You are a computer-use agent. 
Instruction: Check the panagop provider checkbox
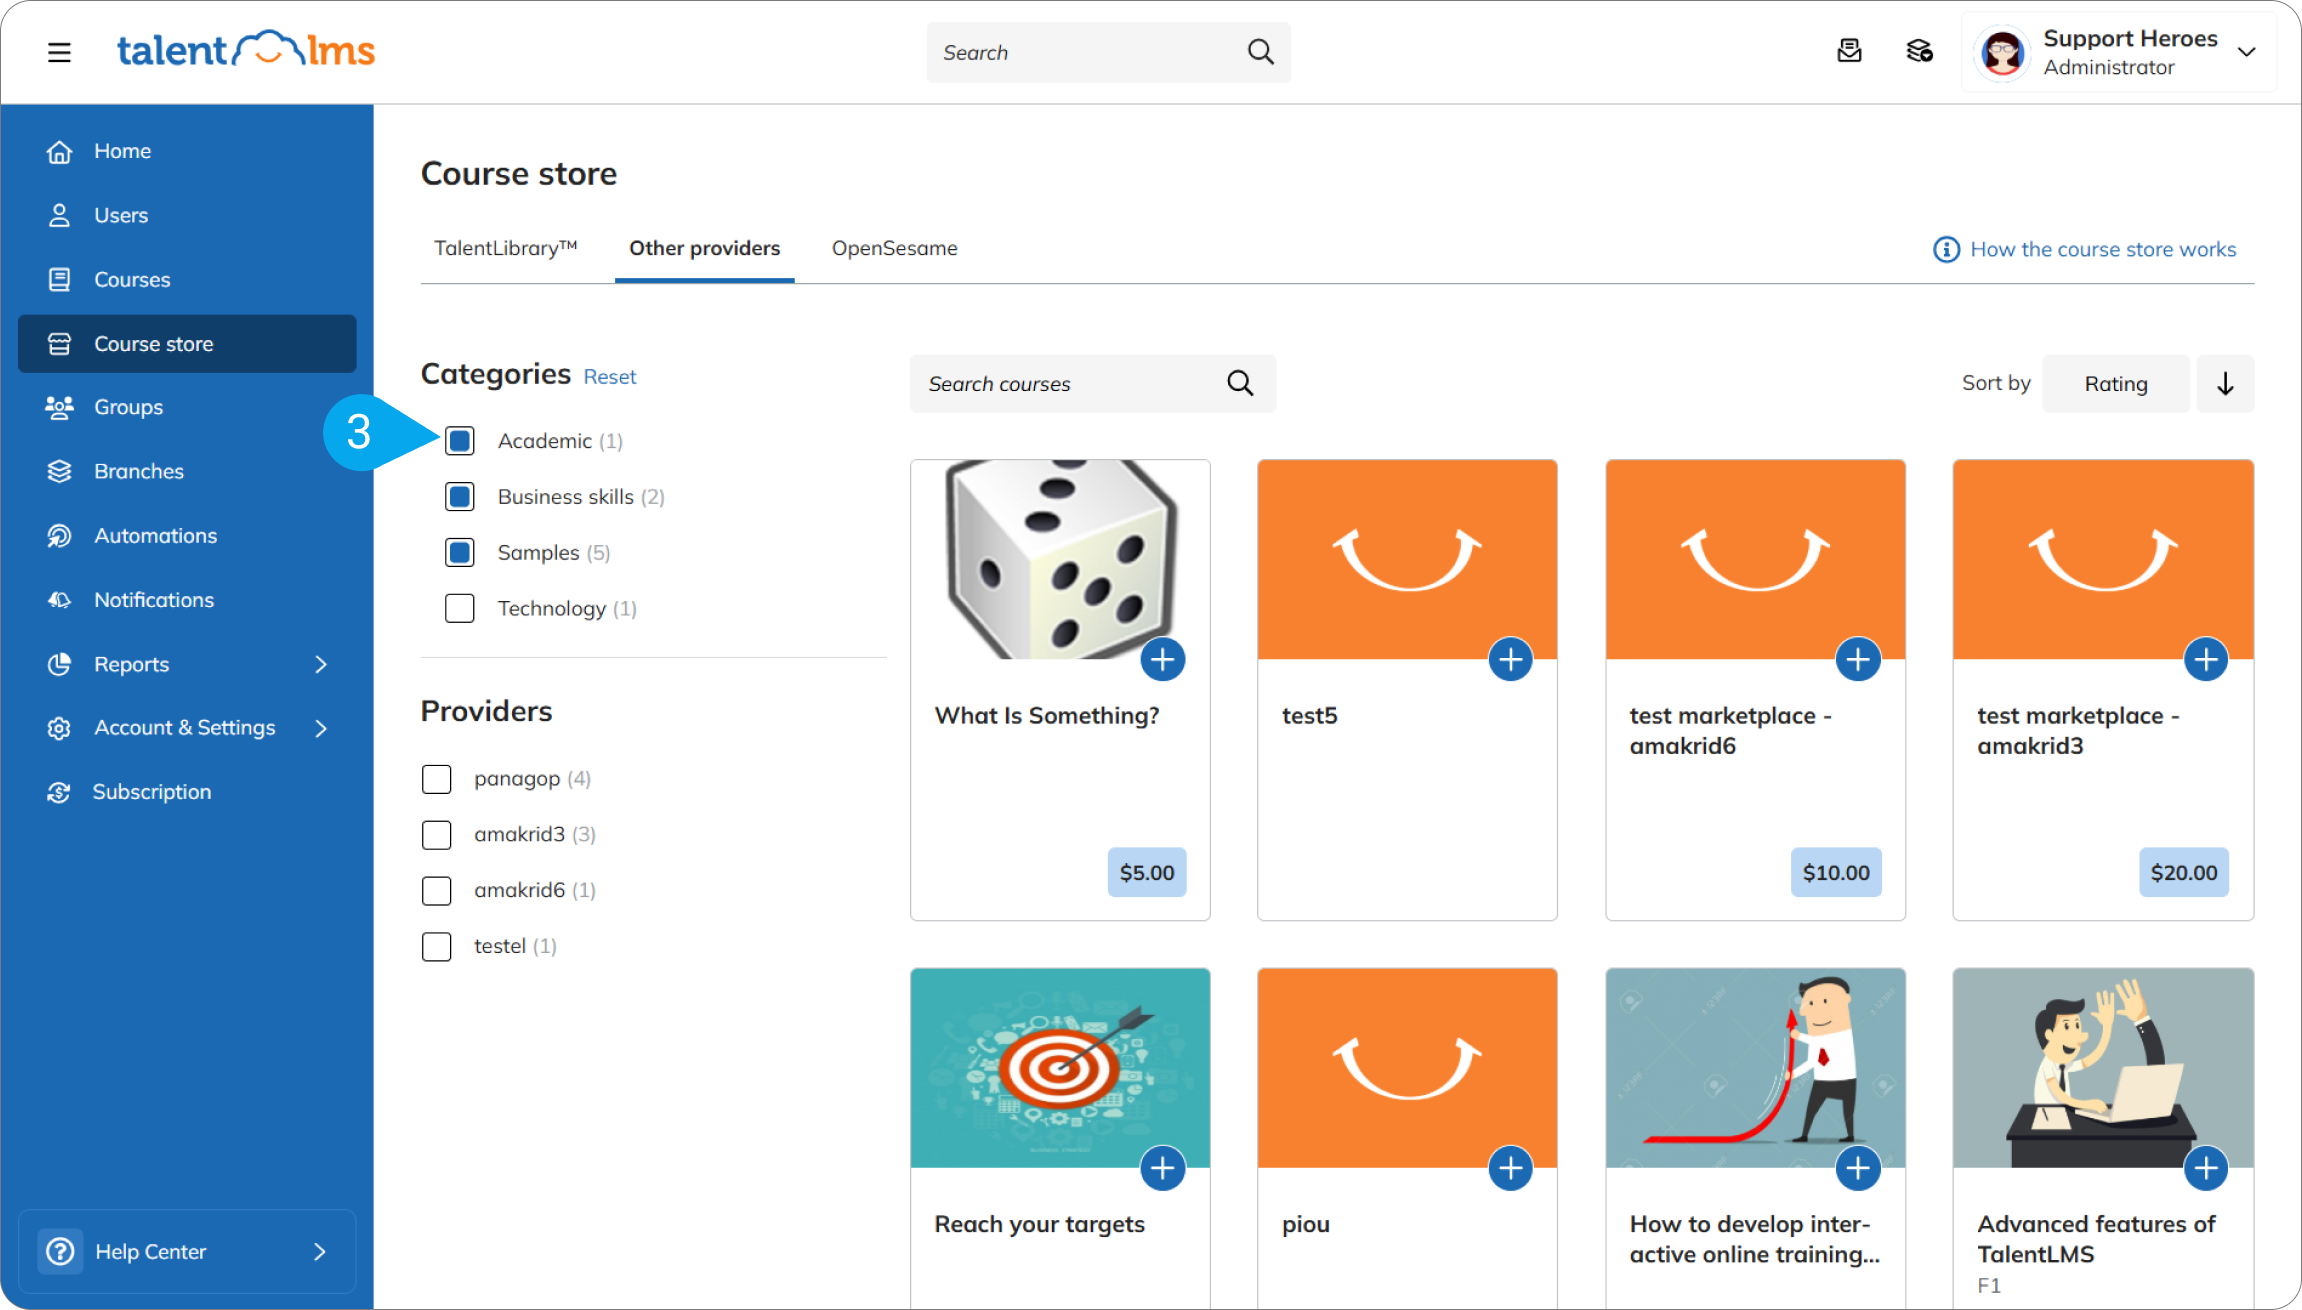coord(437,779)
